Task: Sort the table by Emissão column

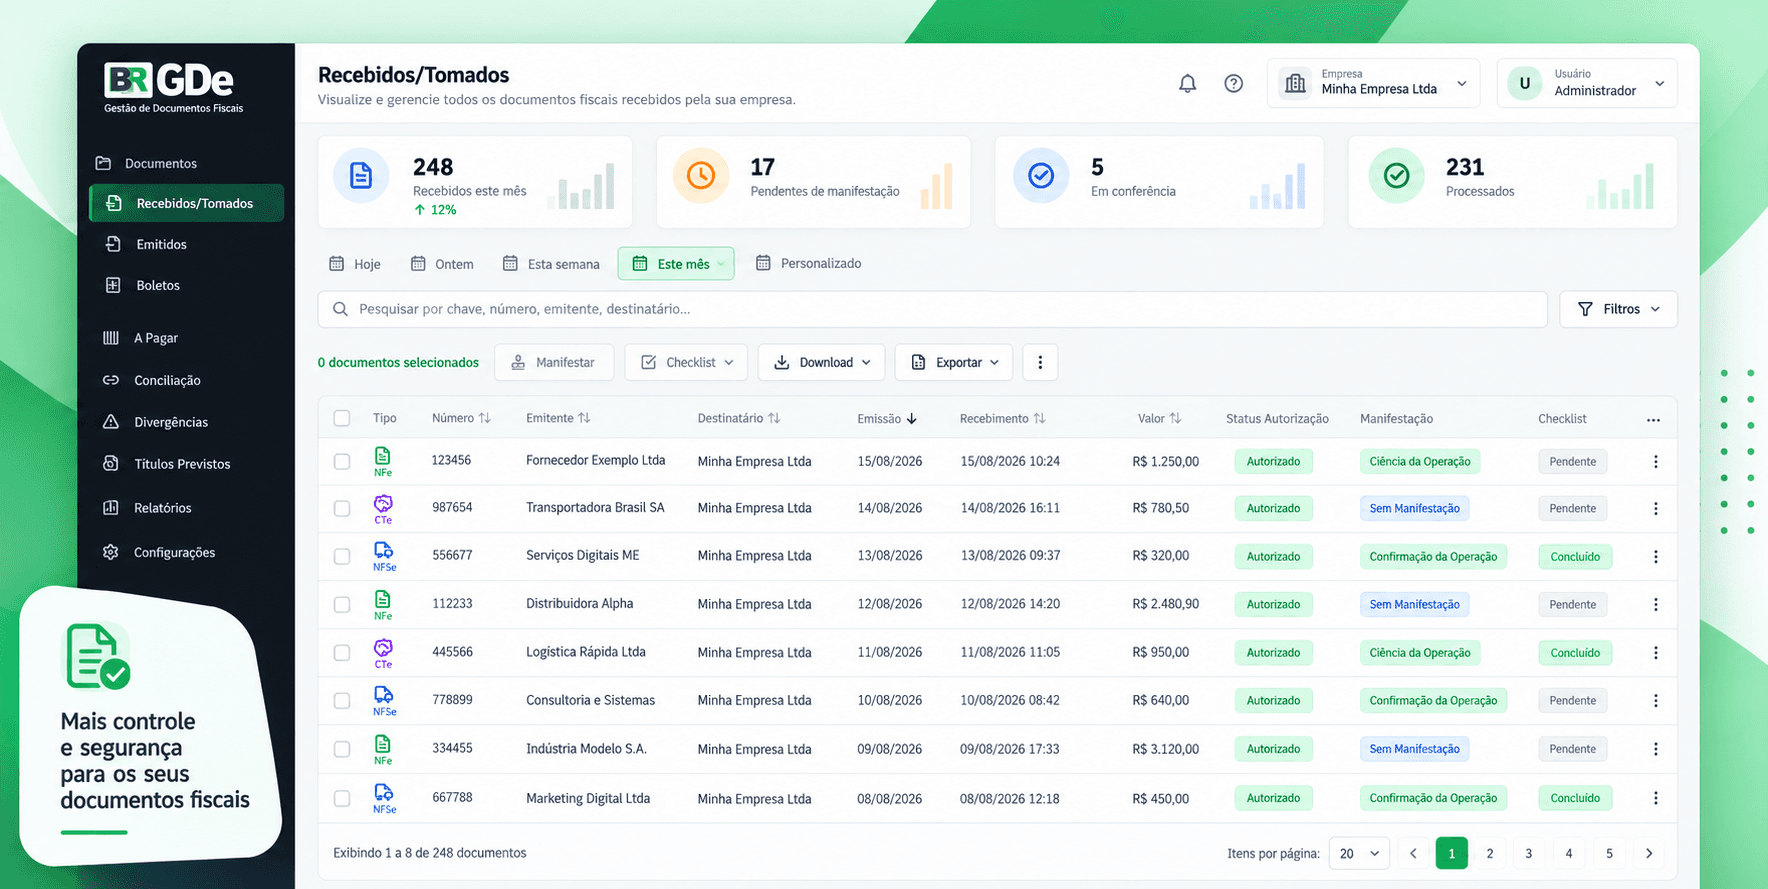Action: [887, 419]
